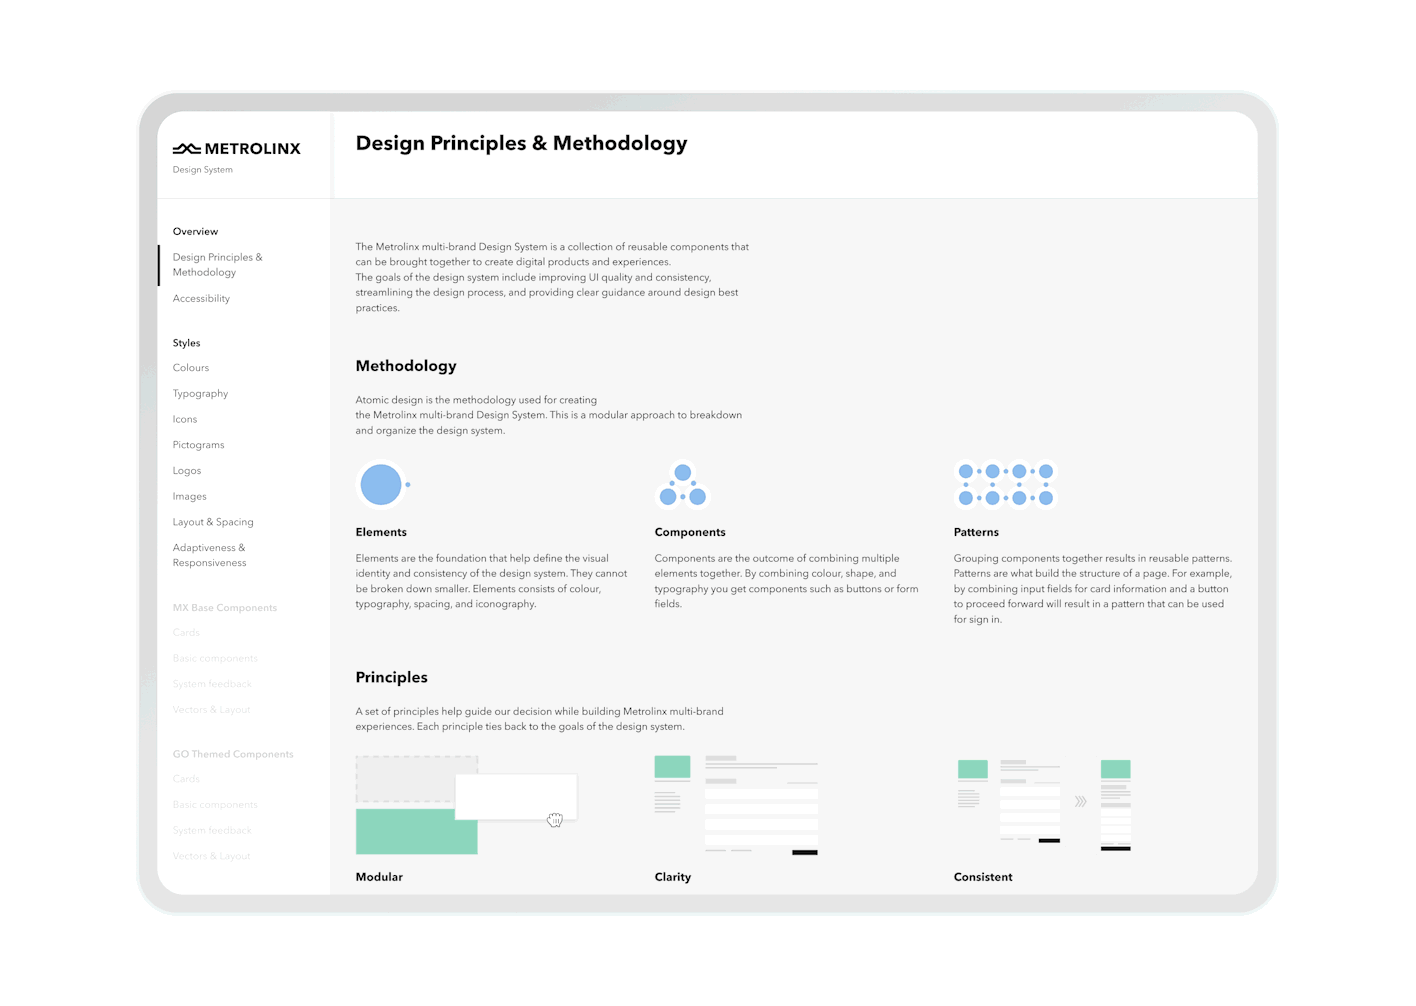
Task: Navigate to Icons in the sidebar
Action: pos(184,420)
